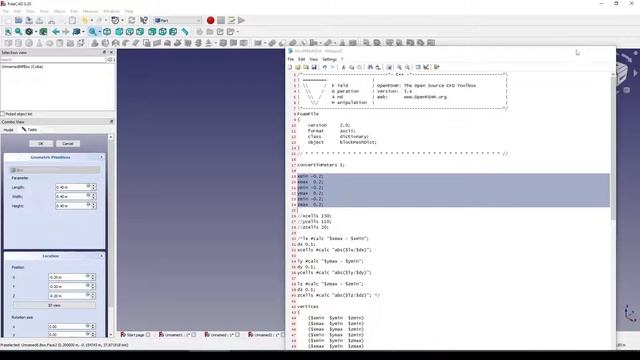Click the save document icon in FreeCAD
Screen dimensions: 640x360
pyautogui.click(x=29, y=20)
